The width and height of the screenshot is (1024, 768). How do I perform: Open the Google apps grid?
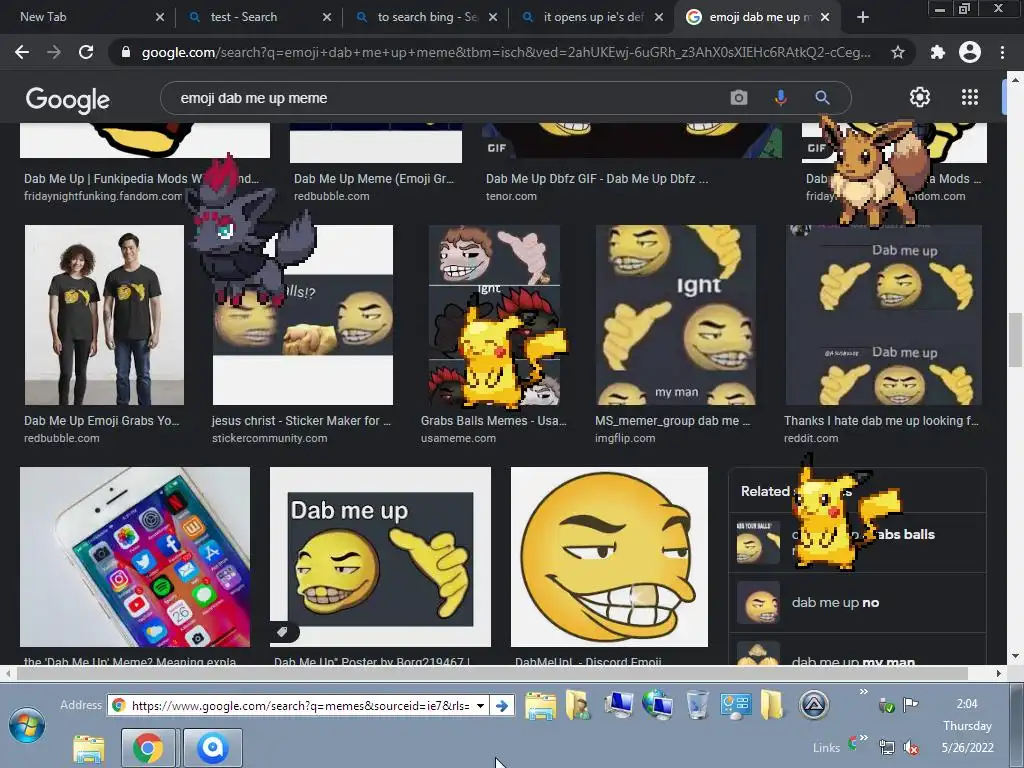[x=970, y=97]
